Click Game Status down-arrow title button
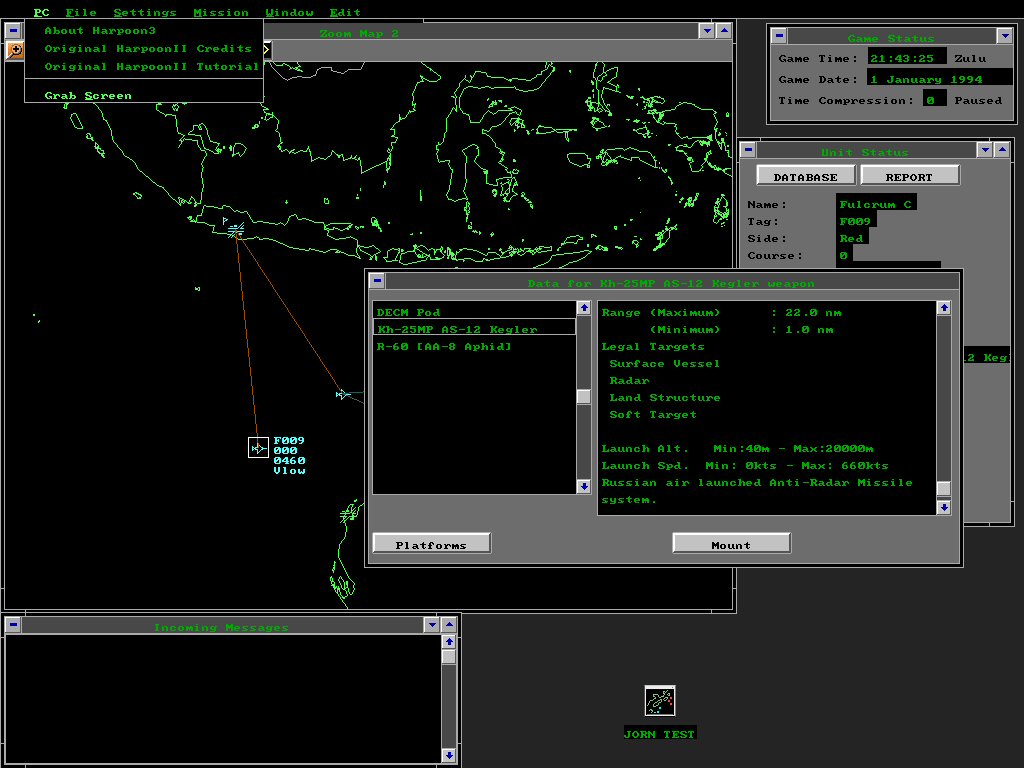Viewport: 1024px width, 768px height. pyautogui.click(x=1004, y=36)
